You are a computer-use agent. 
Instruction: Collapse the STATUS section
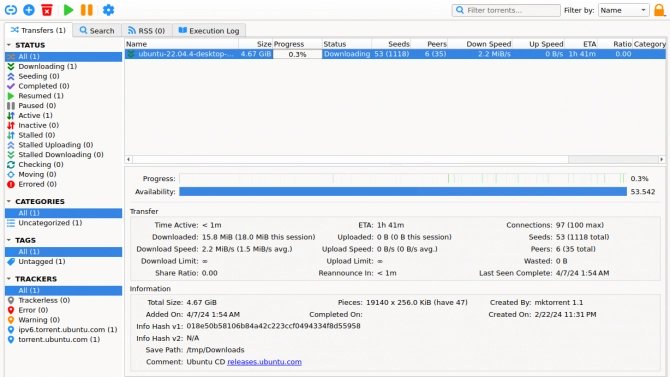coord(9,45)
